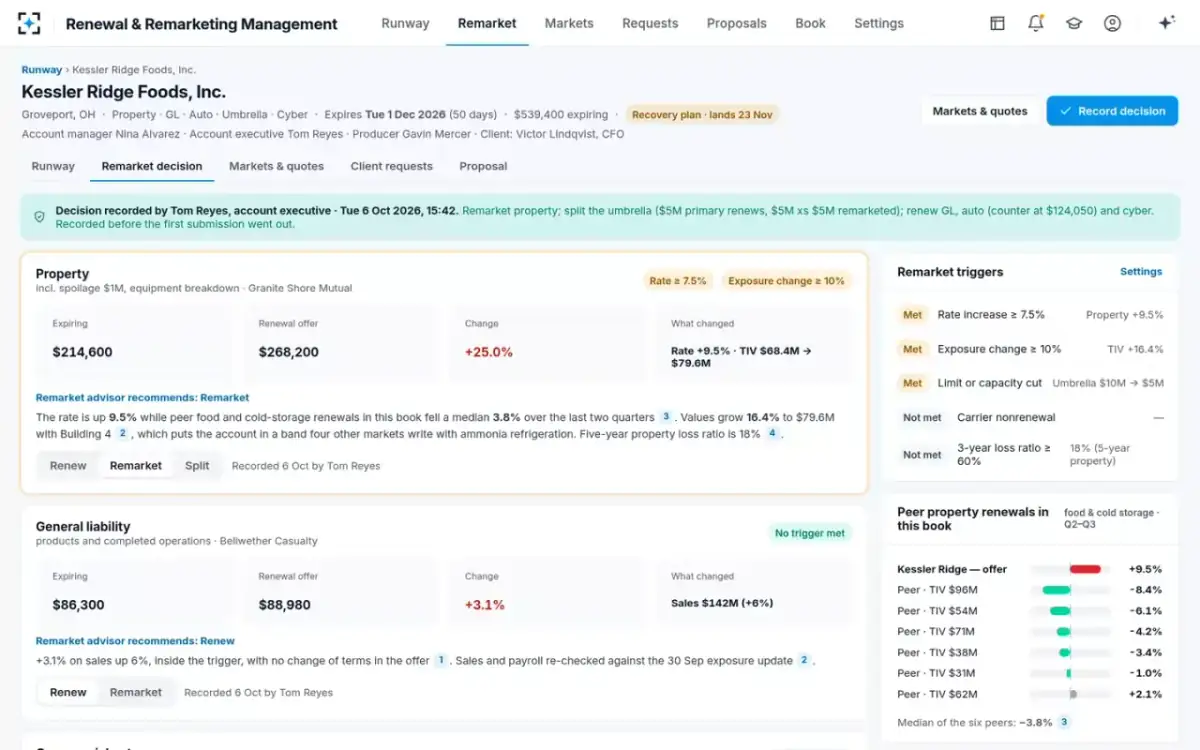Click the app logo icon

point(30,23)
